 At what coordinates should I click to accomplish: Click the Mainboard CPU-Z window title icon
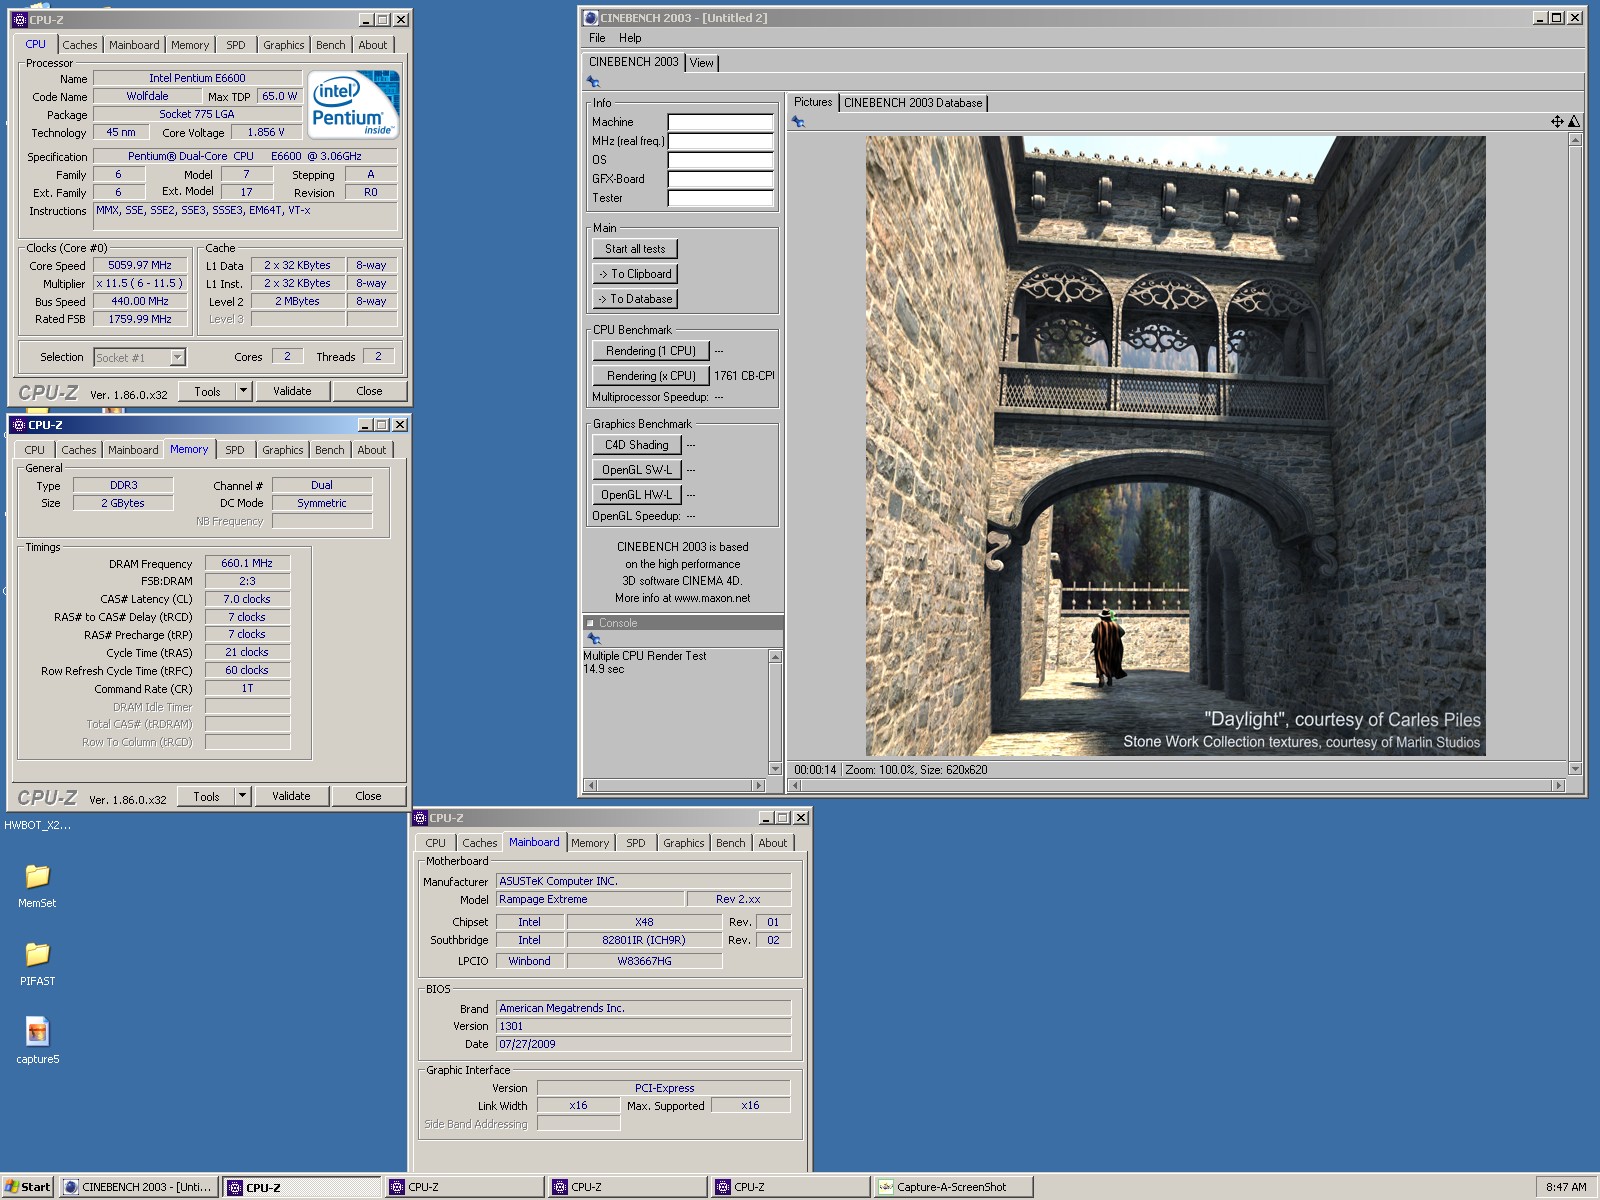pyautogui.click(x=421, y=818)
